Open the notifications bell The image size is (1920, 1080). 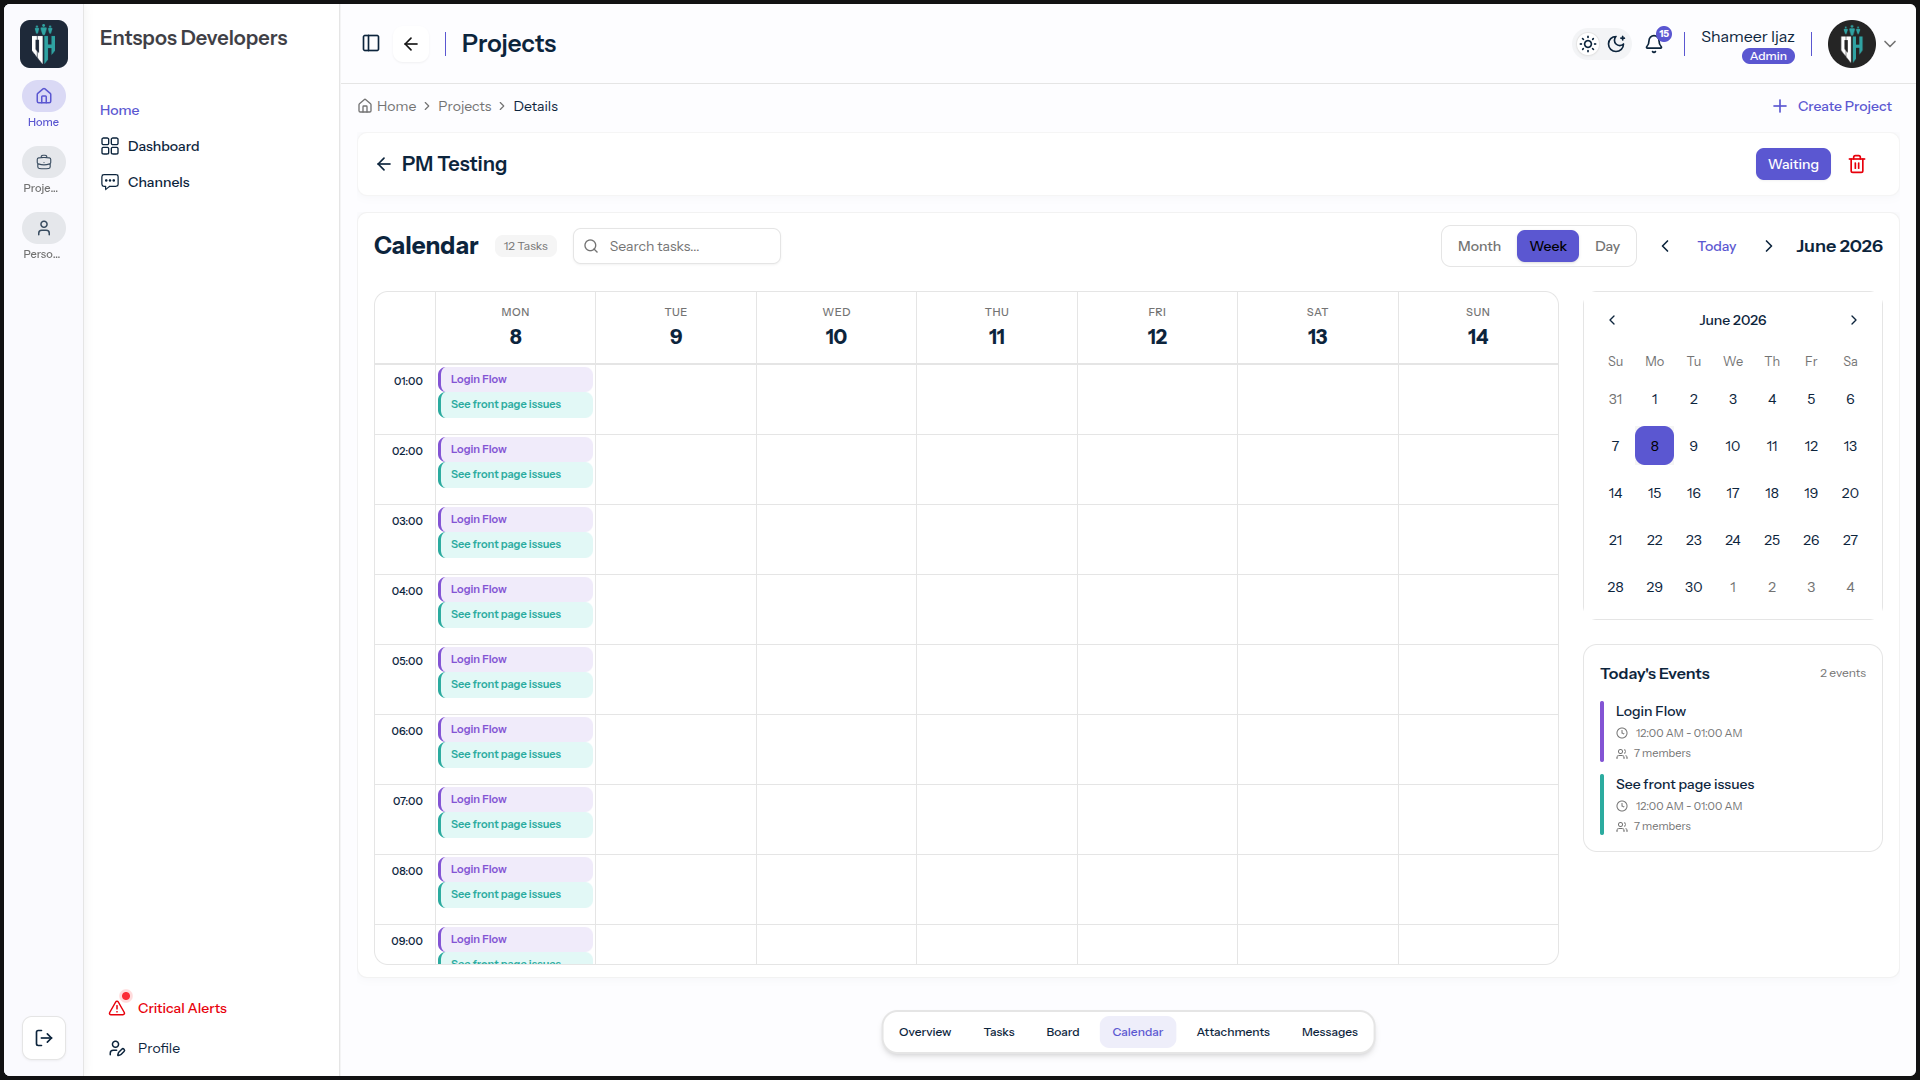(1654, 43)
